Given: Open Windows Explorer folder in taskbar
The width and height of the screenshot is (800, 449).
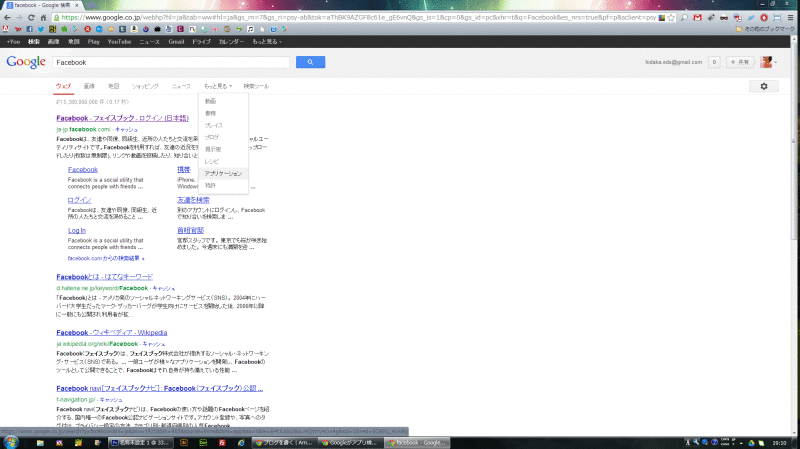Looking at the screenshot, I should [x=40, y=442].
